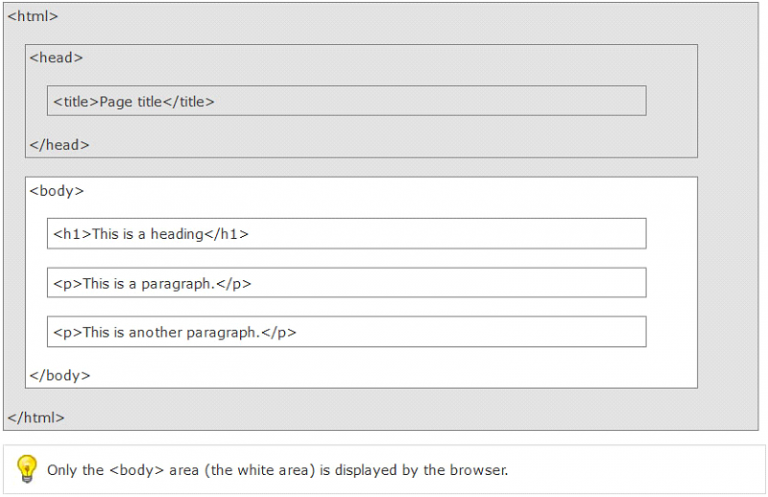
Task: Select the closing </body> tag
Action: [60, 376]
